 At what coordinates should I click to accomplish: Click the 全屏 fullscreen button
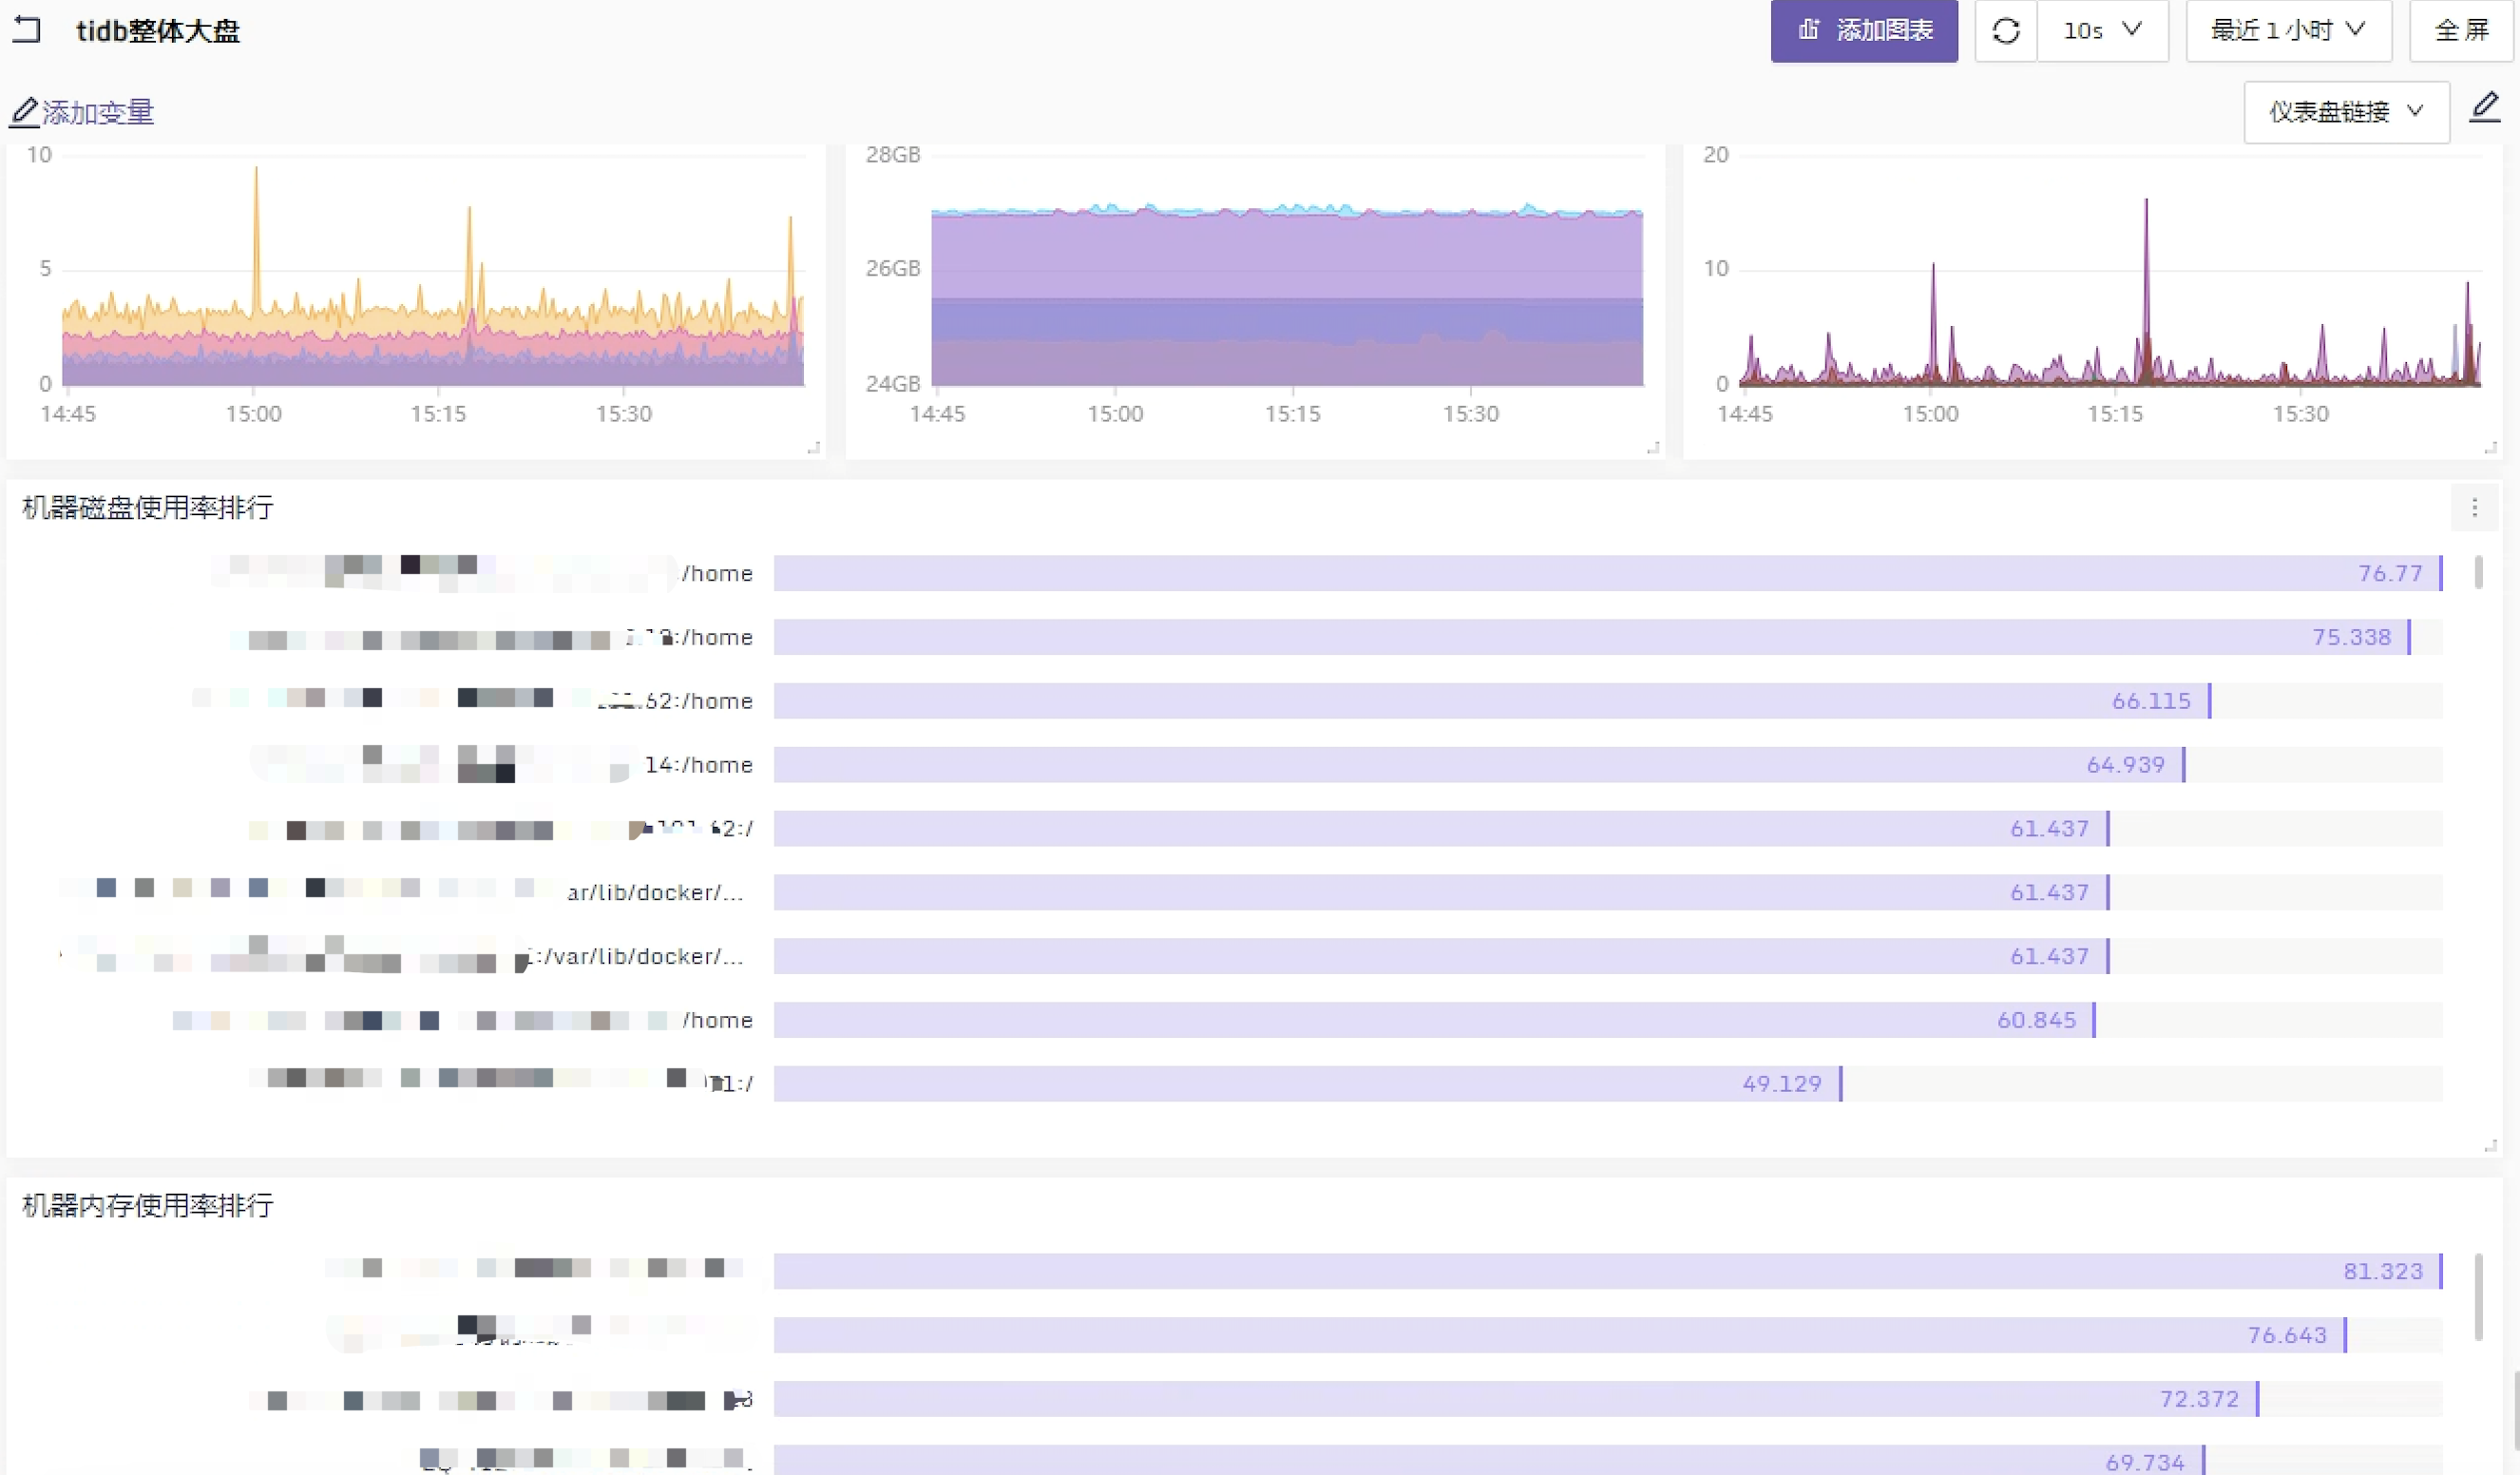[x=2461, y=31]
